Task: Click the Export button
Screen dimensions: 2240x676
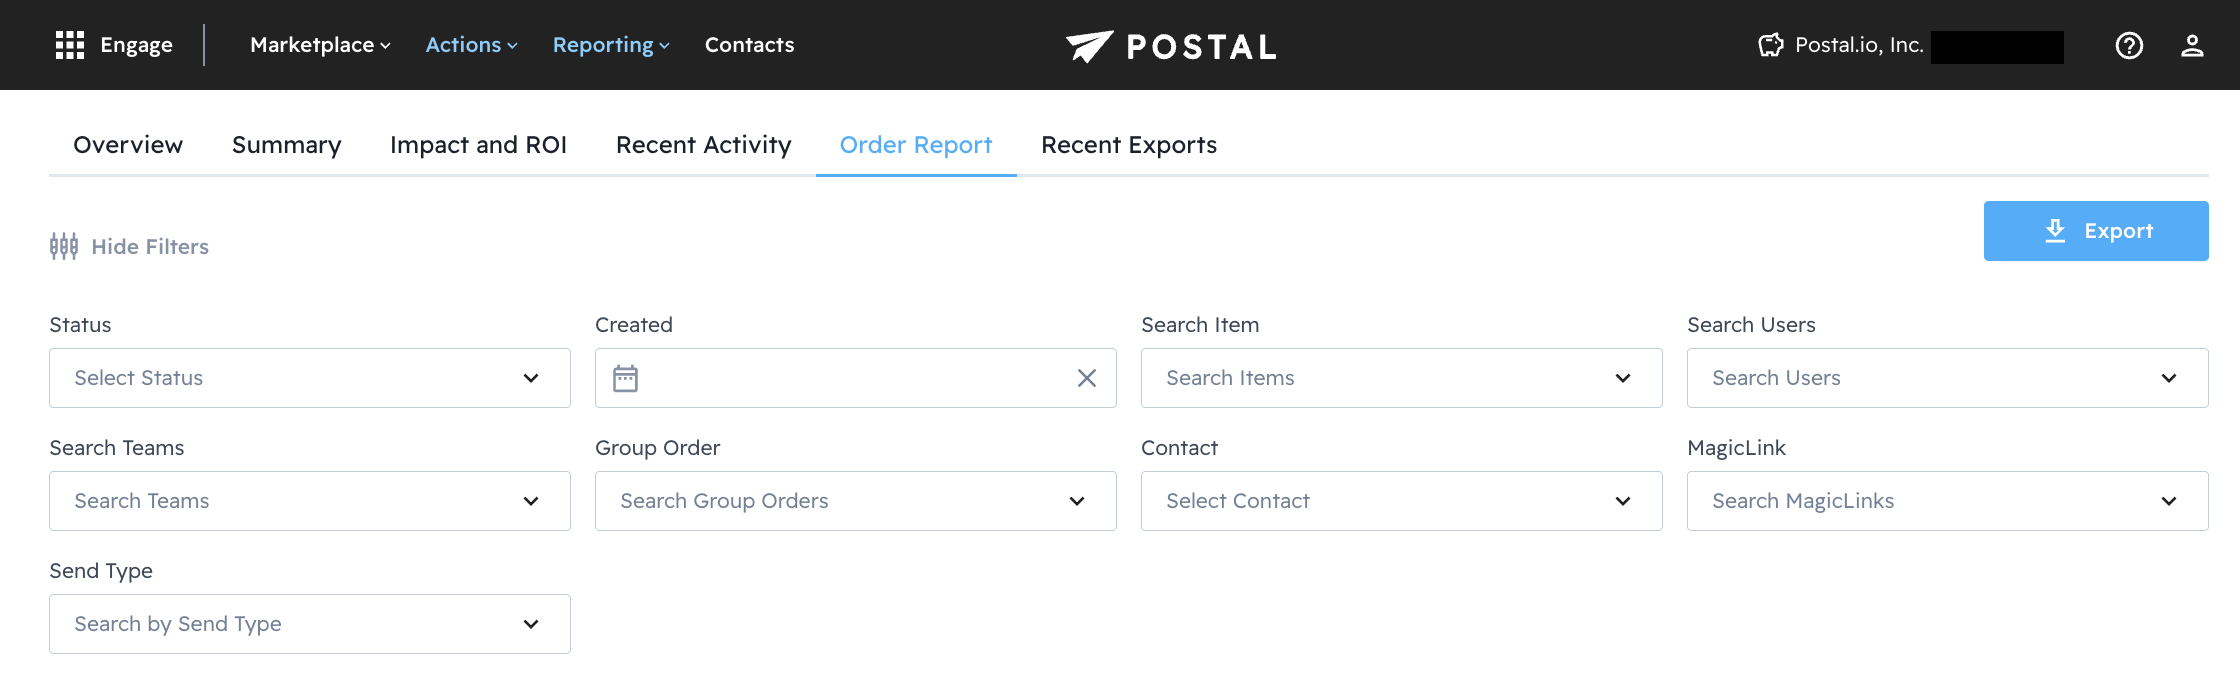Action: [x=2096, y=231]
